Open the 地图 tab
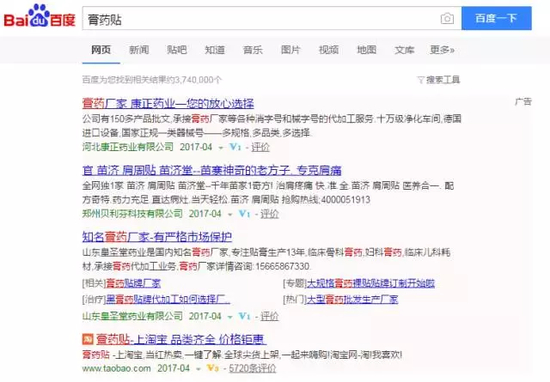This screenshot has height=382, width=550. [x=366, y=50]
